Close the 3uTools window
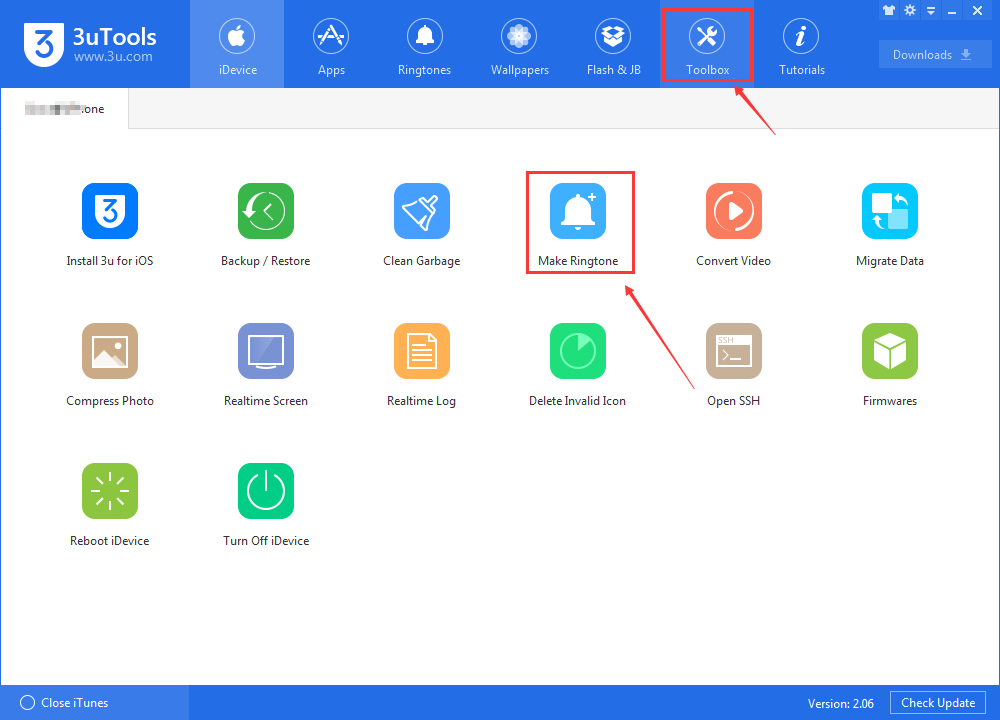The width and height of the screenshot is (1000, 720). 977,11
